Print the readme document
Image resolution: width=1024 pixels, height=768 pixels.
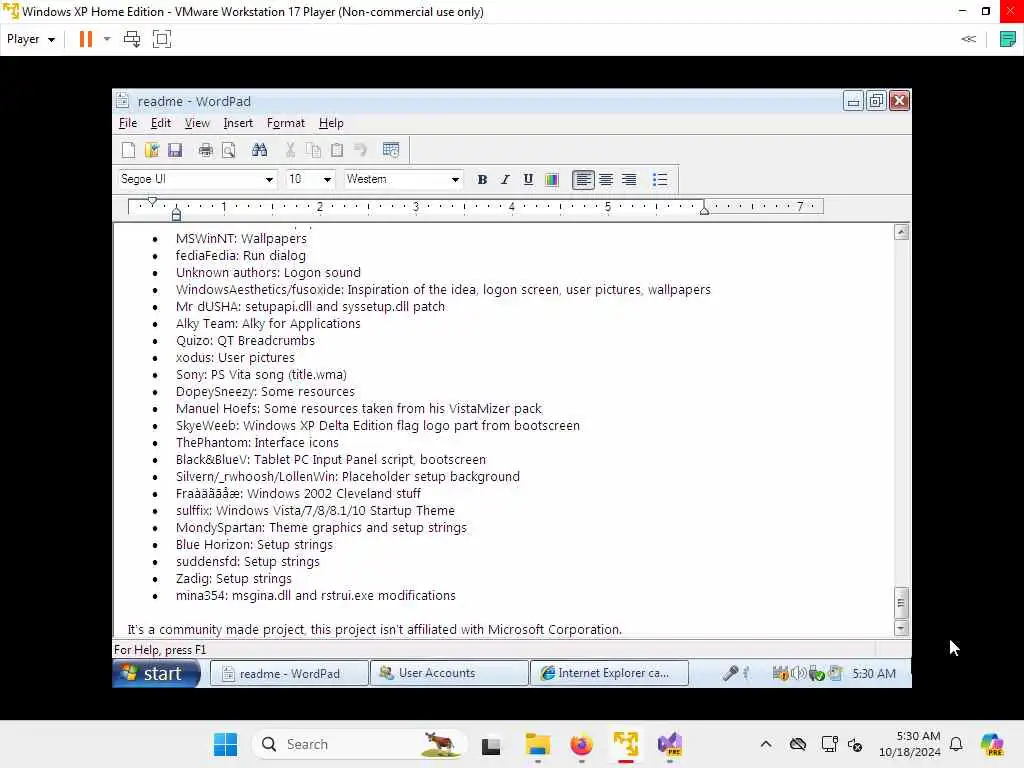point(206,150)
